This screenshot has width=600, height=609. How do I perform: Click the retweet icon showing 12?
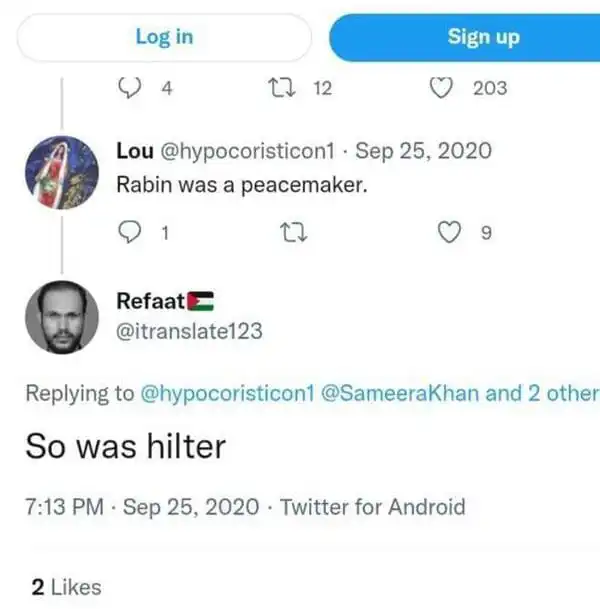(281, 89)
